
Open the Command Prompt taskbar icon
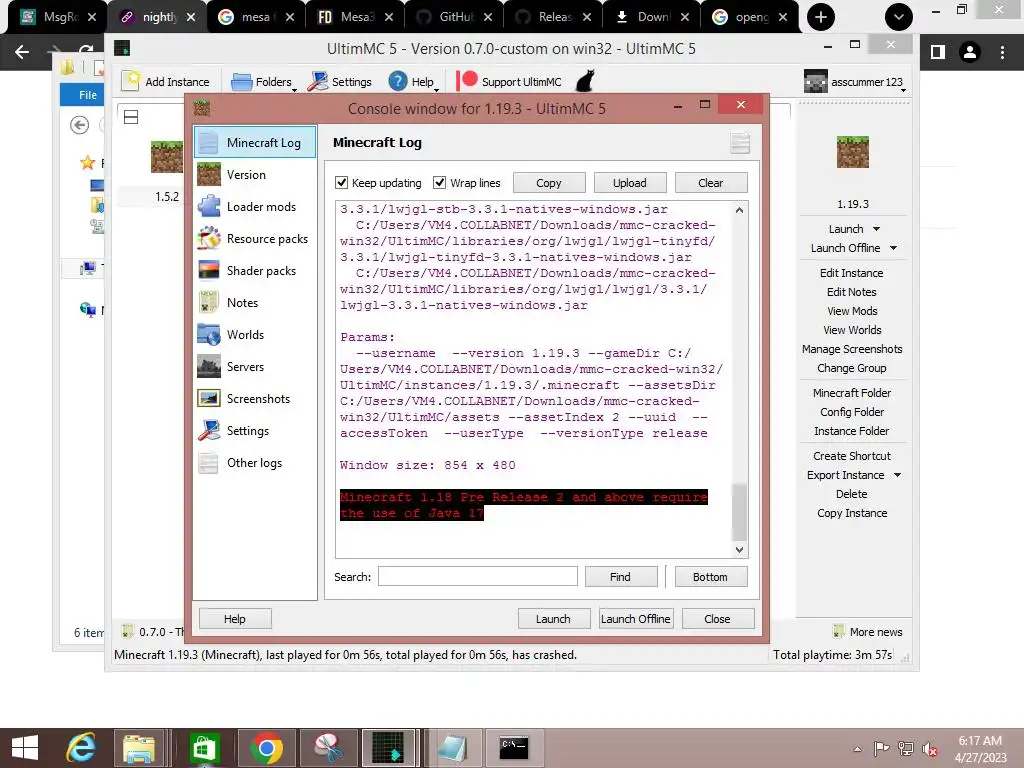514,748
